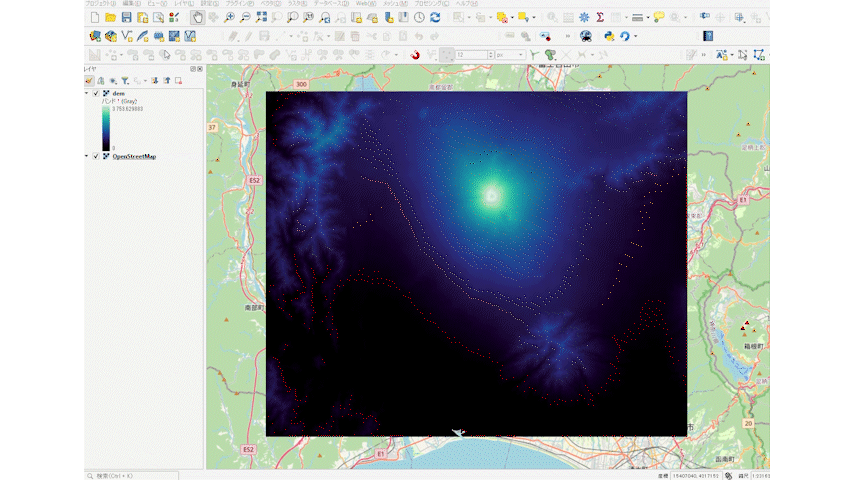This screenshot has height=480, width=854.
Task: Click the Filter Legend funnel icon
Action: (x=125, y=81)
